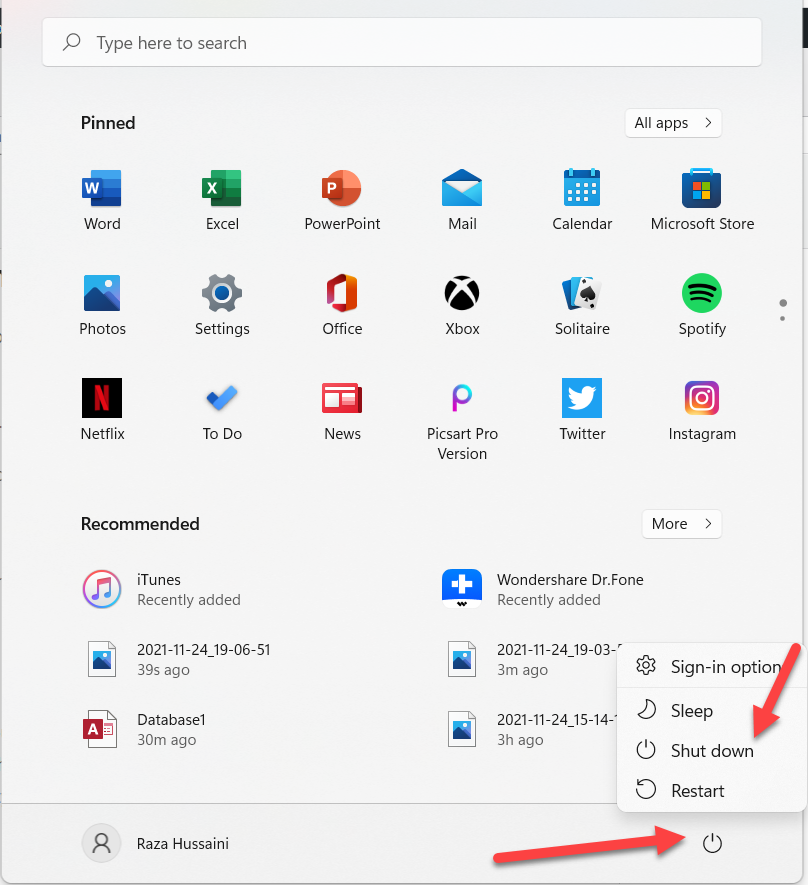Choose Restart in the power menu

pyautogui.click(x=697, y=791)
